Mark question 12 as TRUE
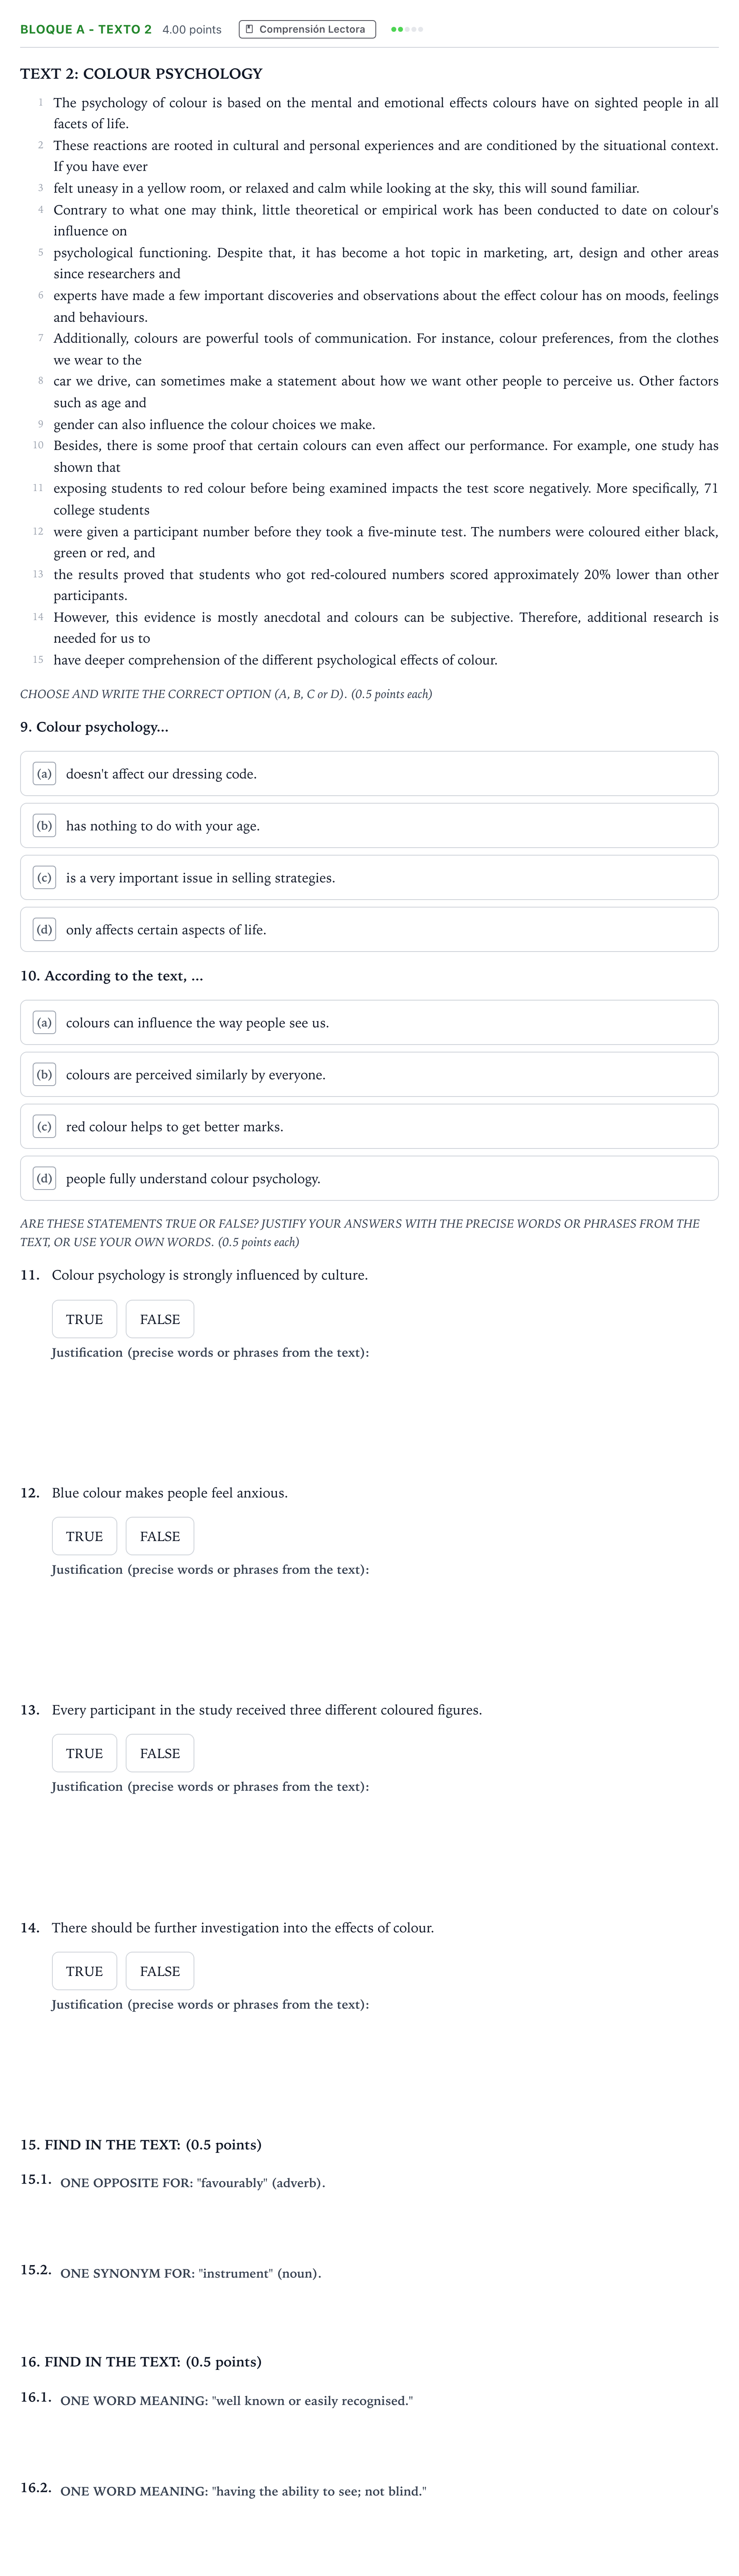The width and height of the screenshot is (739, 2576). tap(84, 1536)
